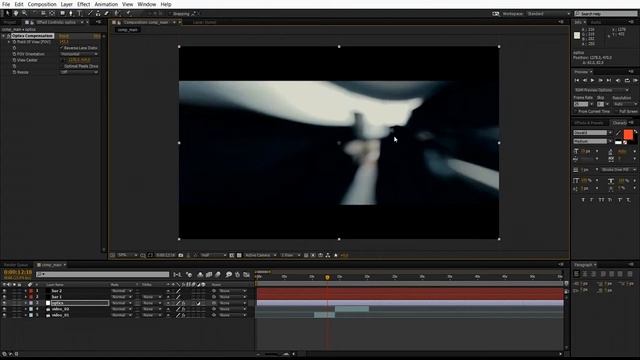Click the timeline layer search field
Screen dimensions: 640x360
tap(102, 275)
